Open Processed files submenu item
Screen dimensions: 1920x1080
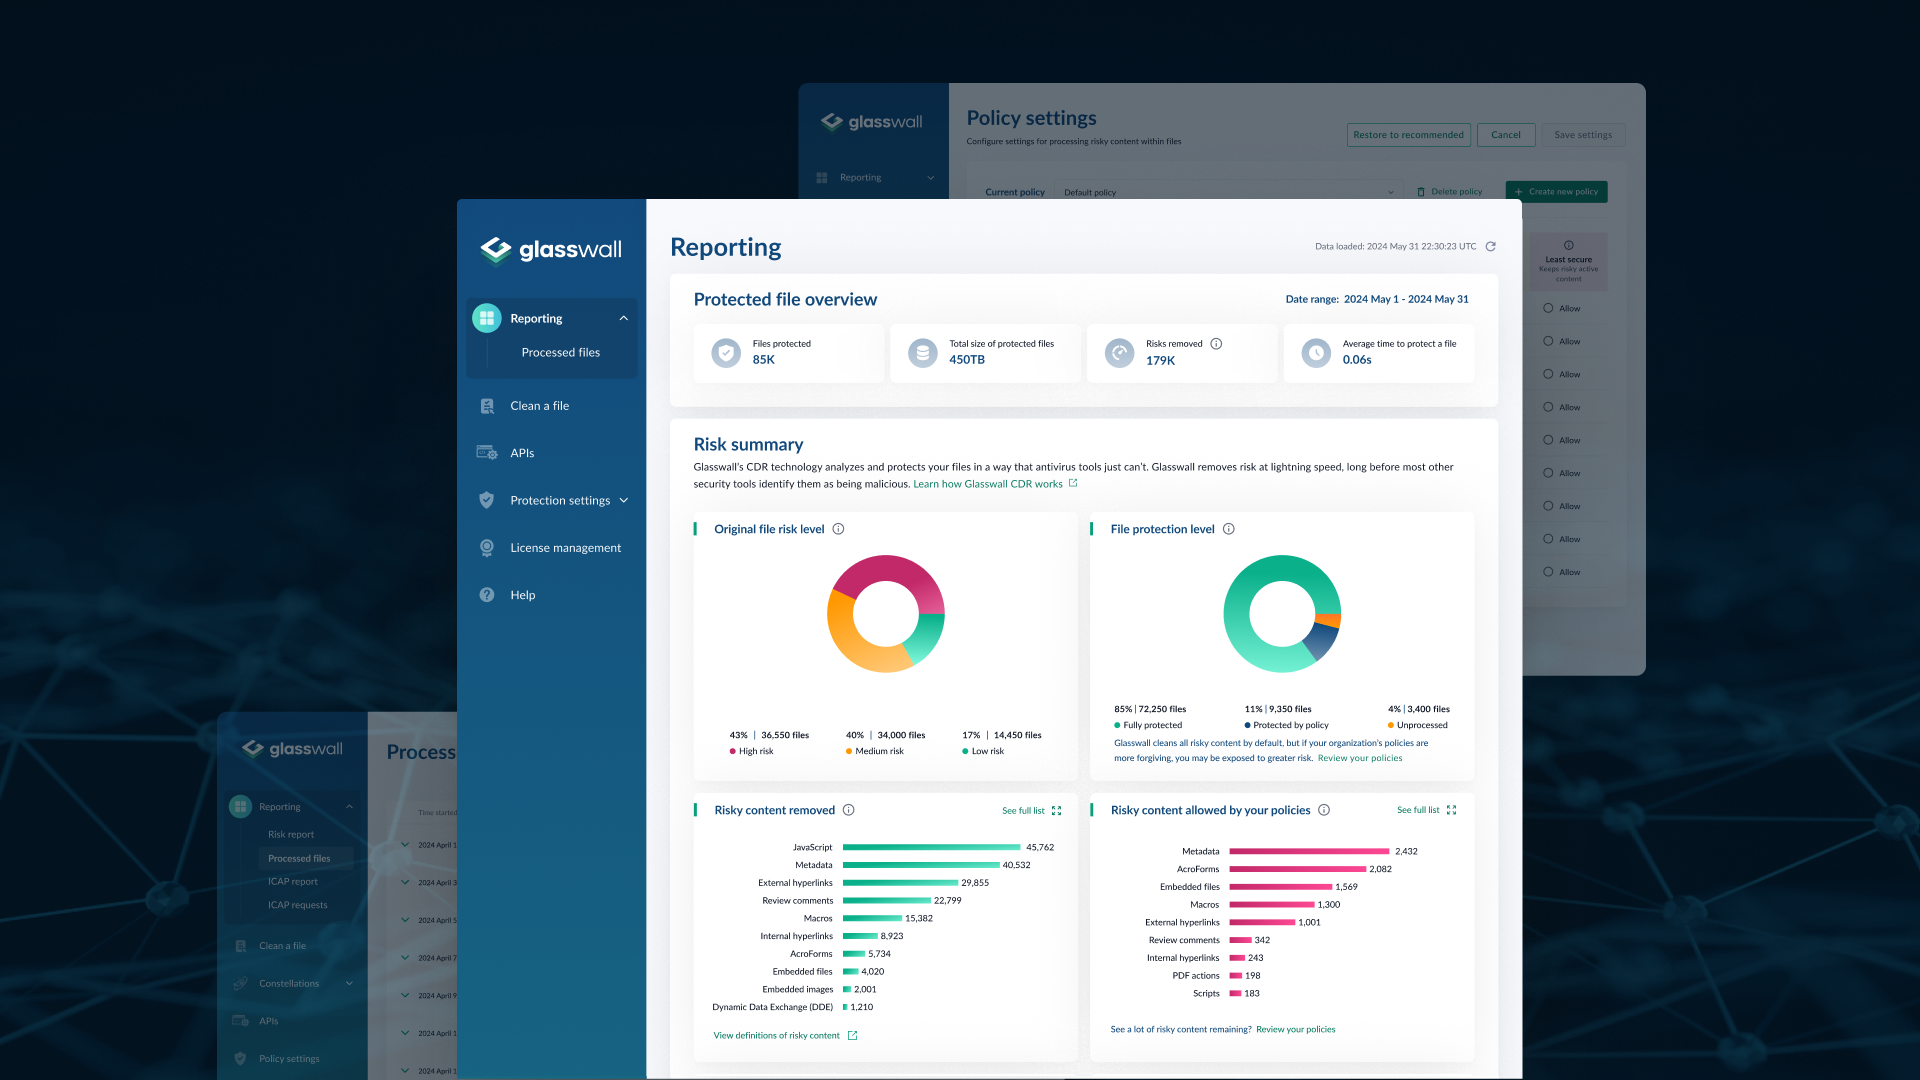[560, 352]
